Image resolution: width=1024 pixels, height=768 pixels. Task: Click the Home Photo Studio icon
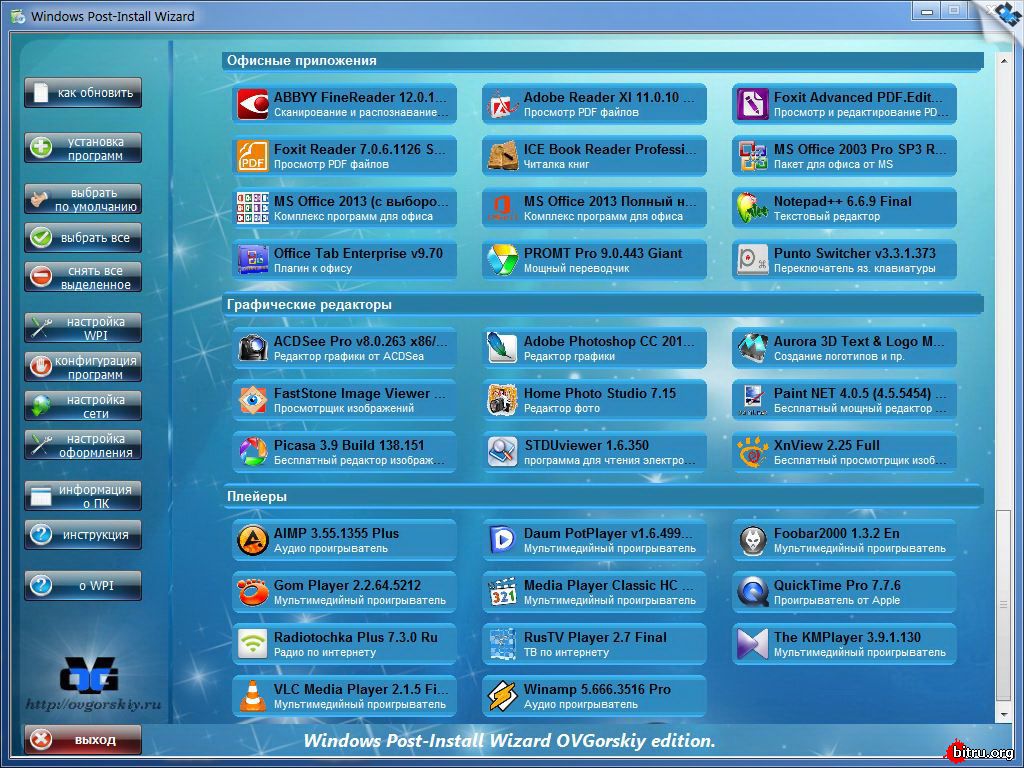coord(502,400)
